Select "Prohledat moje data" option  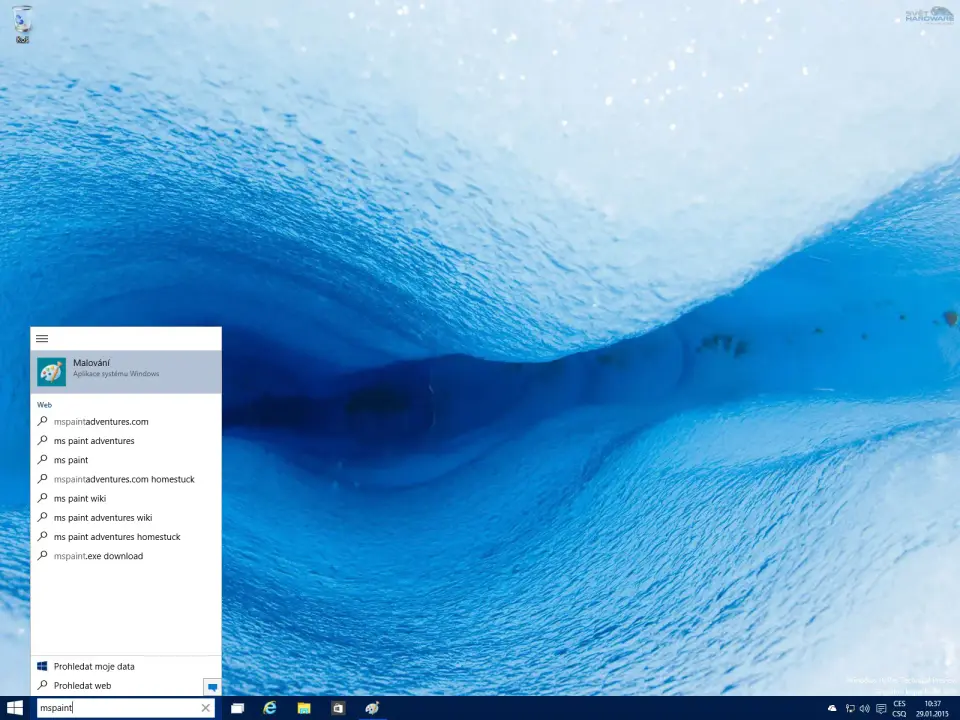point(94,666)
